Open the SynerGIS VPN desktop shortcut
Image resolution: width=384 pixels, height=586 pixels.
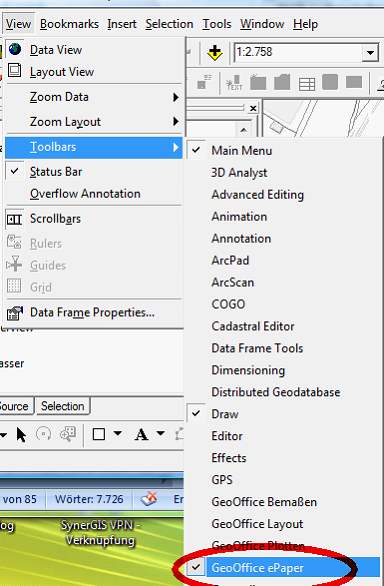click(100, 533)
